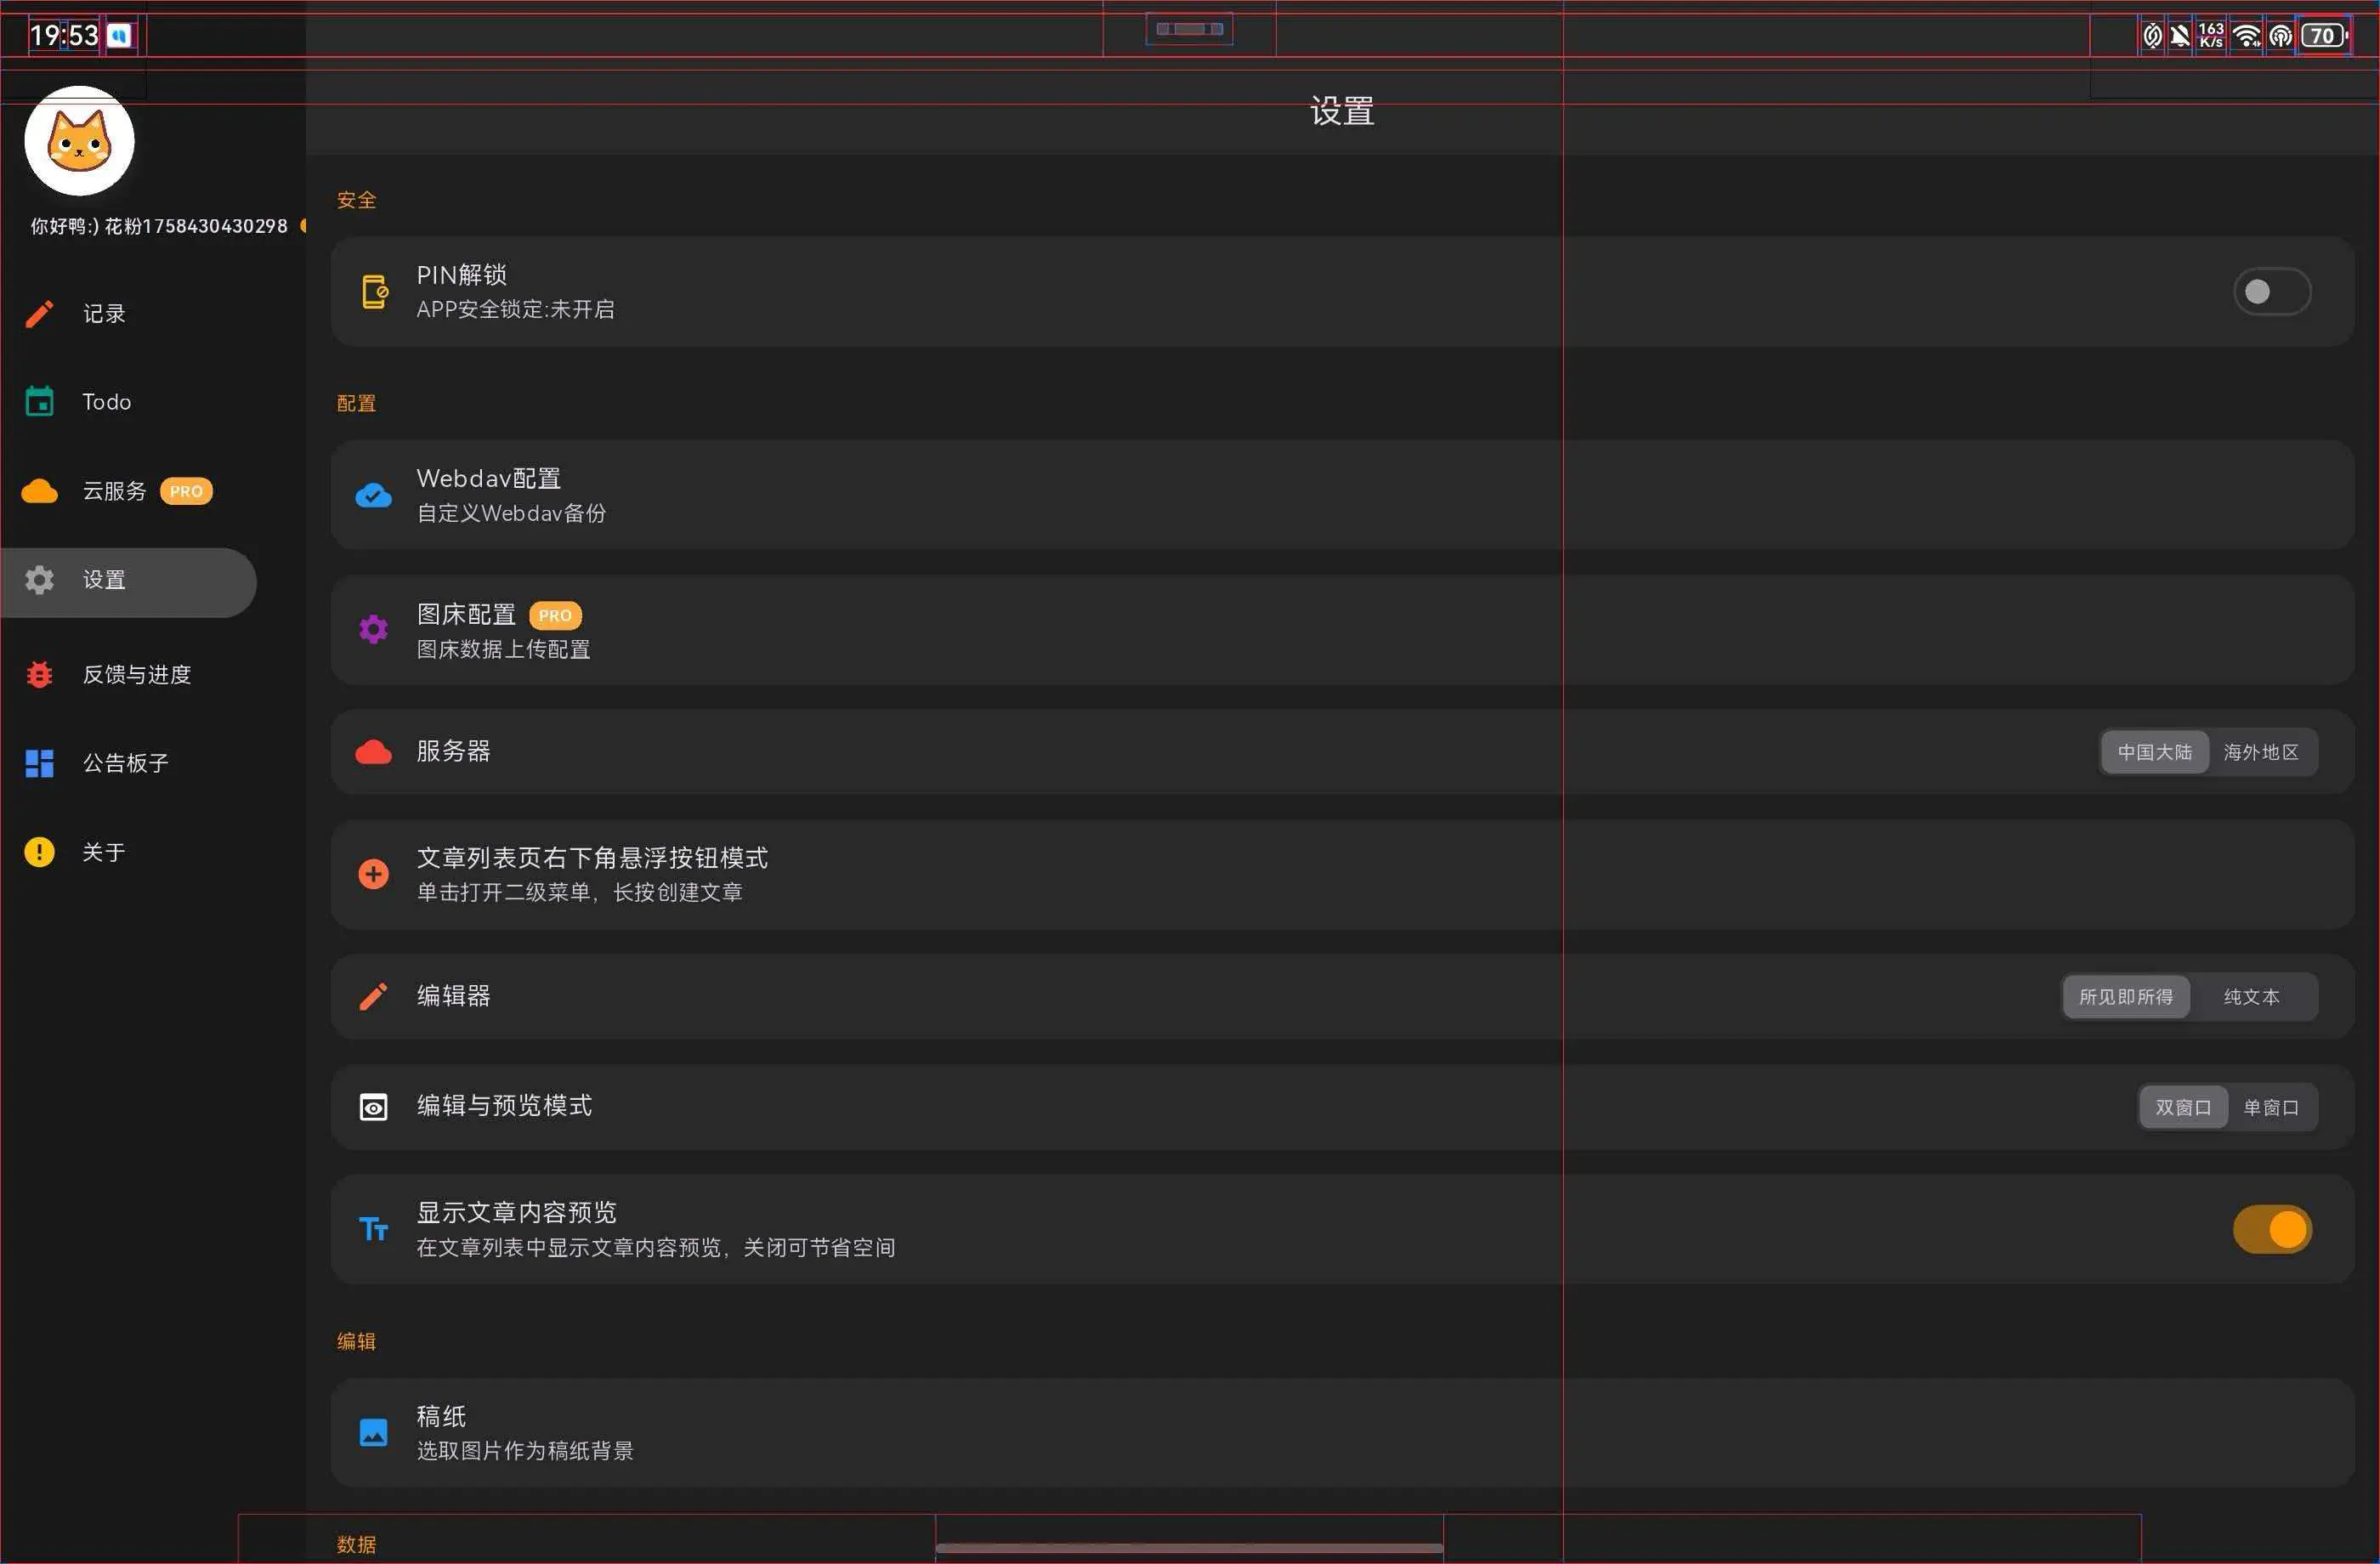Open 公告板子 dashboard icon

39,764
